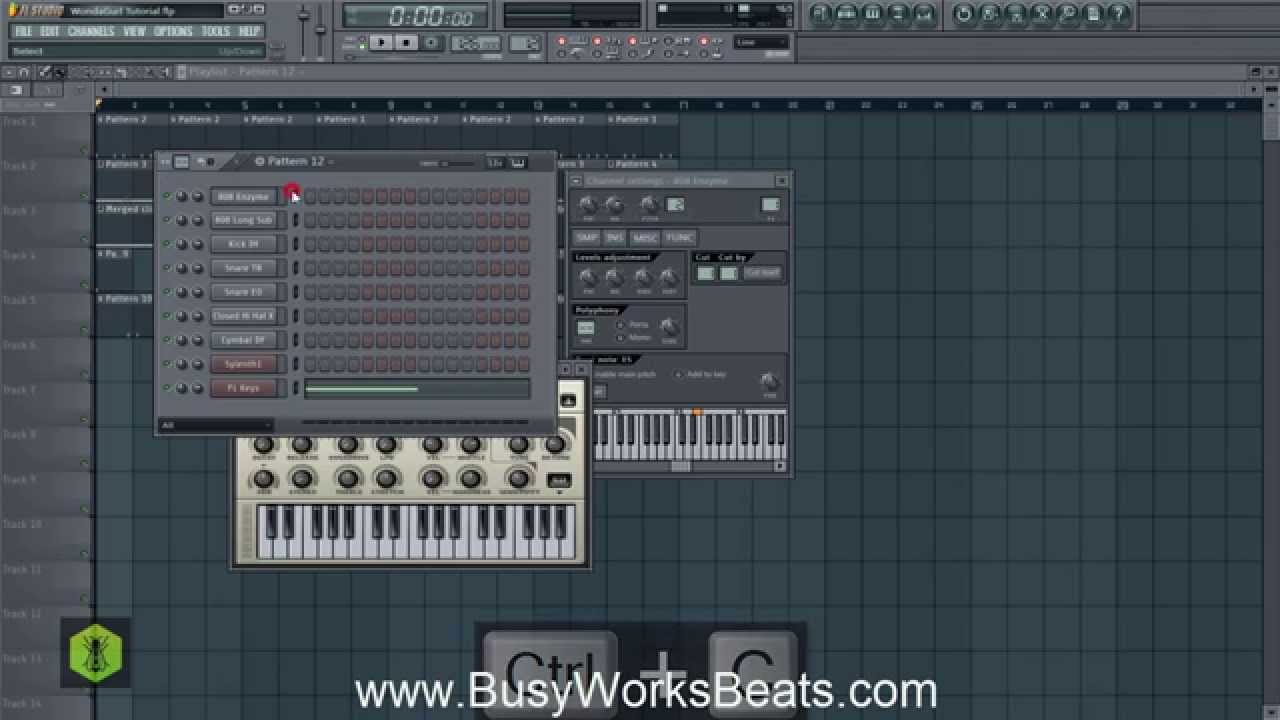The height and width of the screenshot is (720, 1280).
Task: Mute the 808 Long Sub channel
Action: click(167, 221)
